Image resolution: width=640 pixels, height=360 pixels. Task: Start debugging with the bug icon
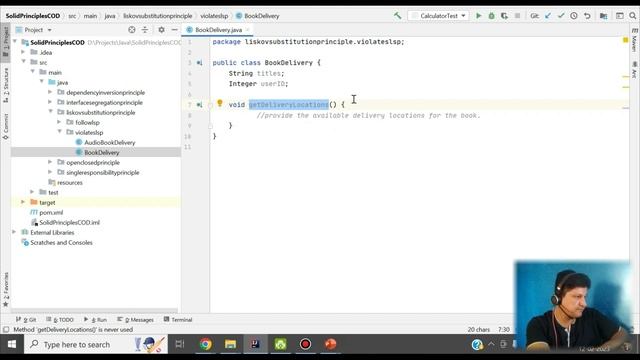click(x=491, y=16)
